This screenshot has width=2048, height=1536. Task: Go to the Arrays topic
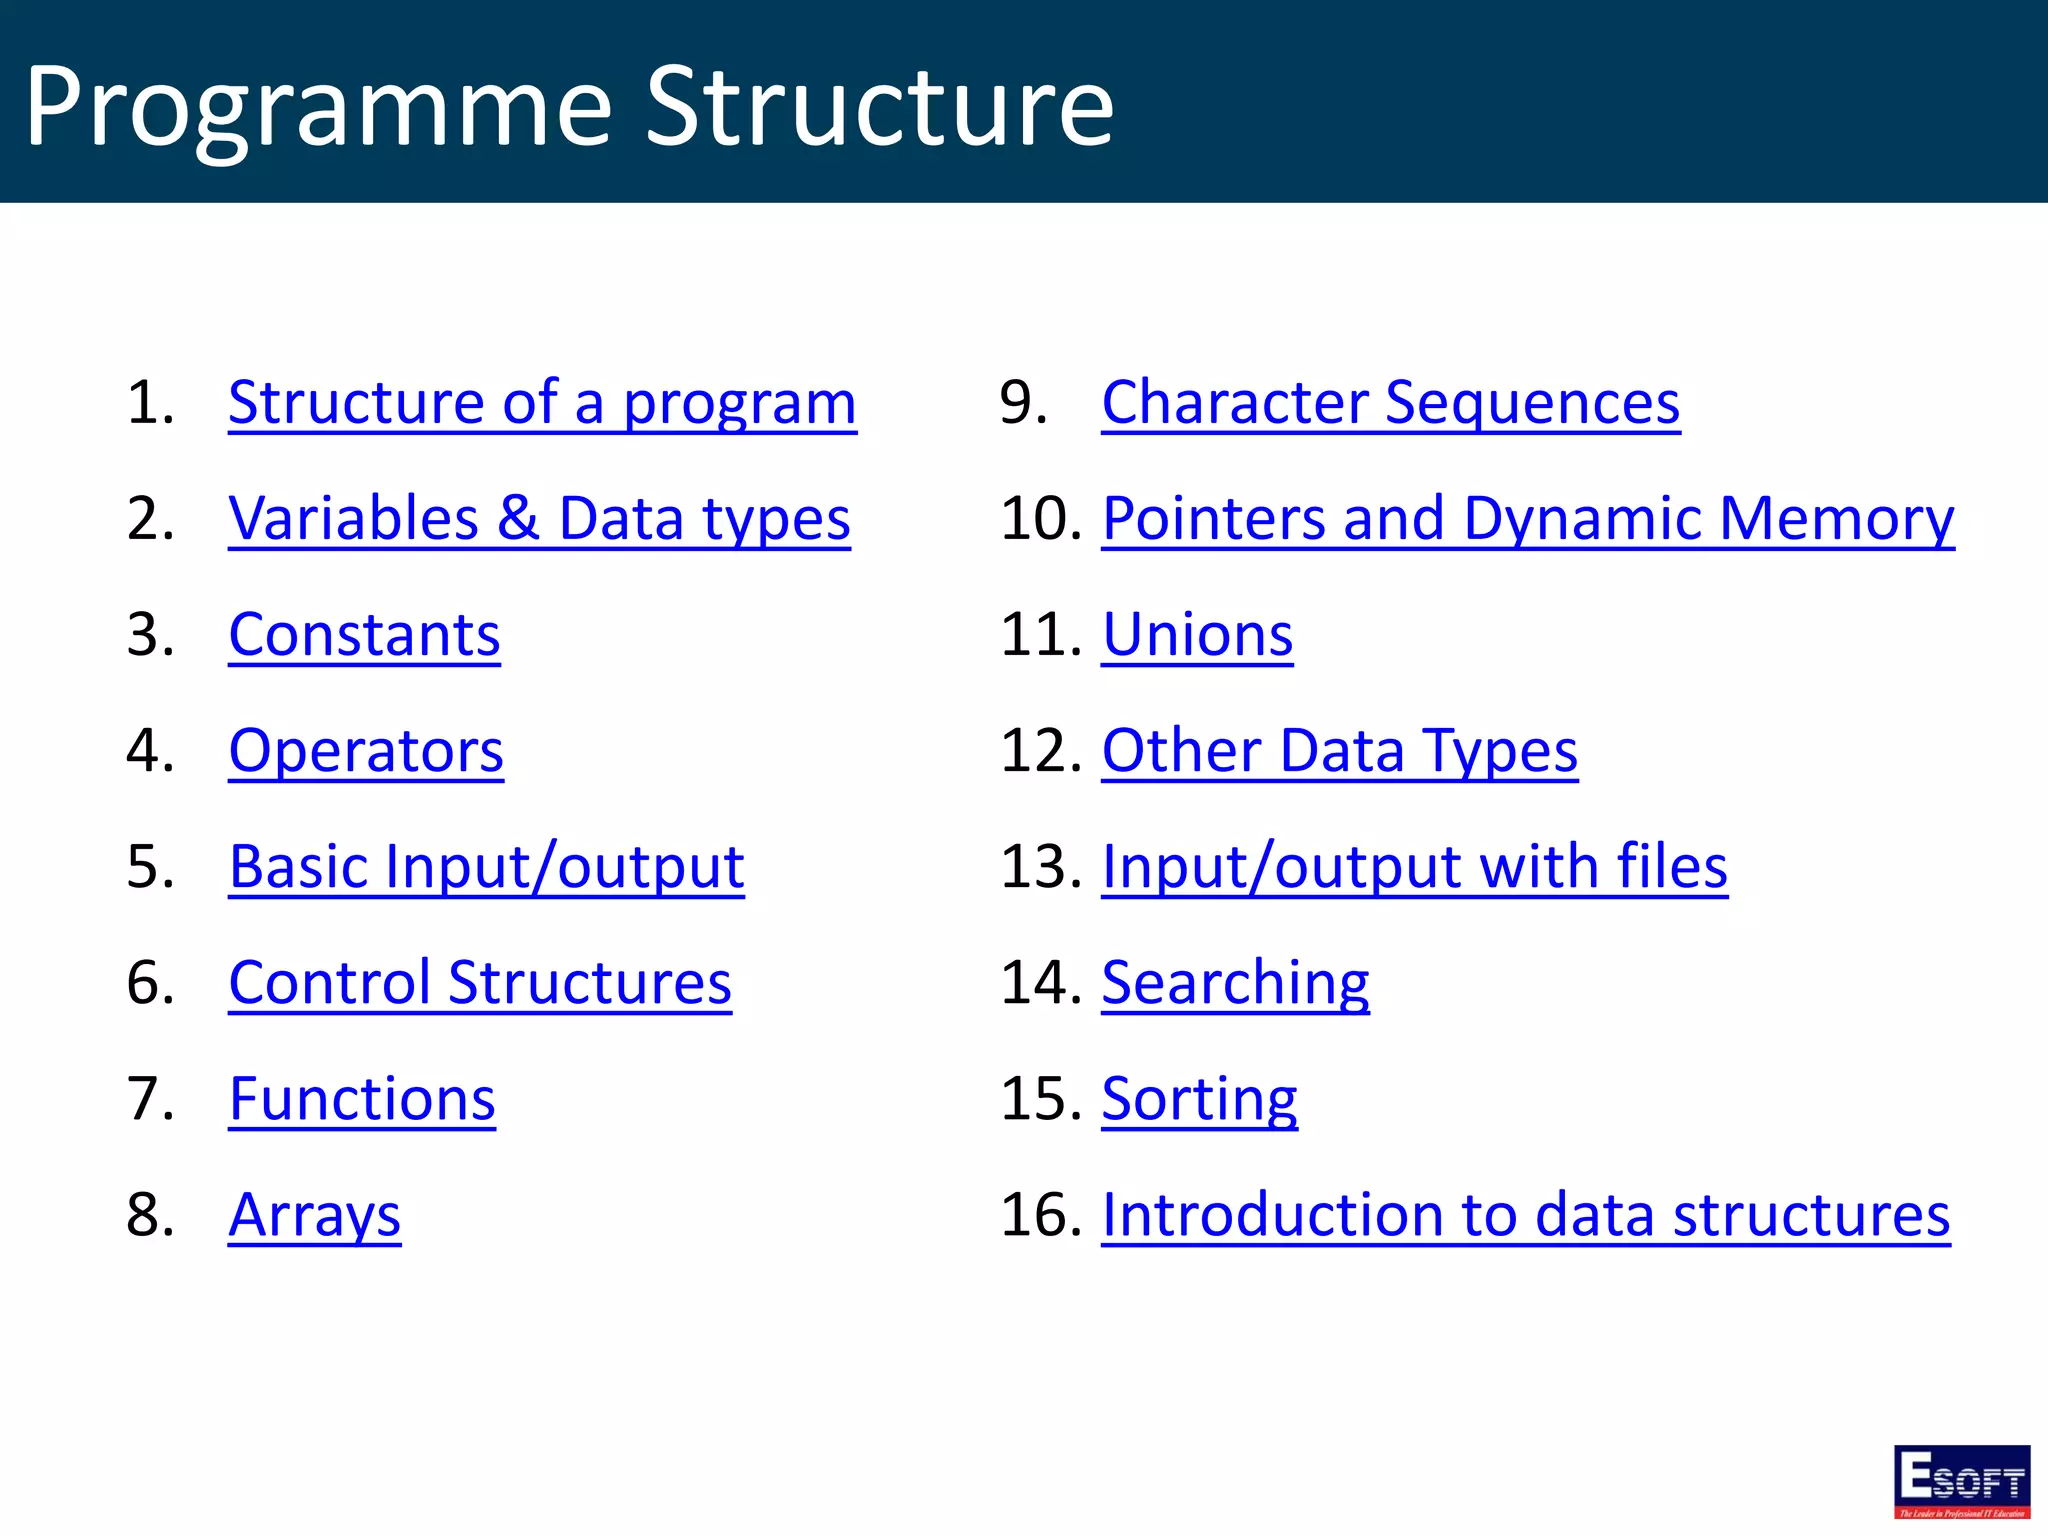point(314,1215)
